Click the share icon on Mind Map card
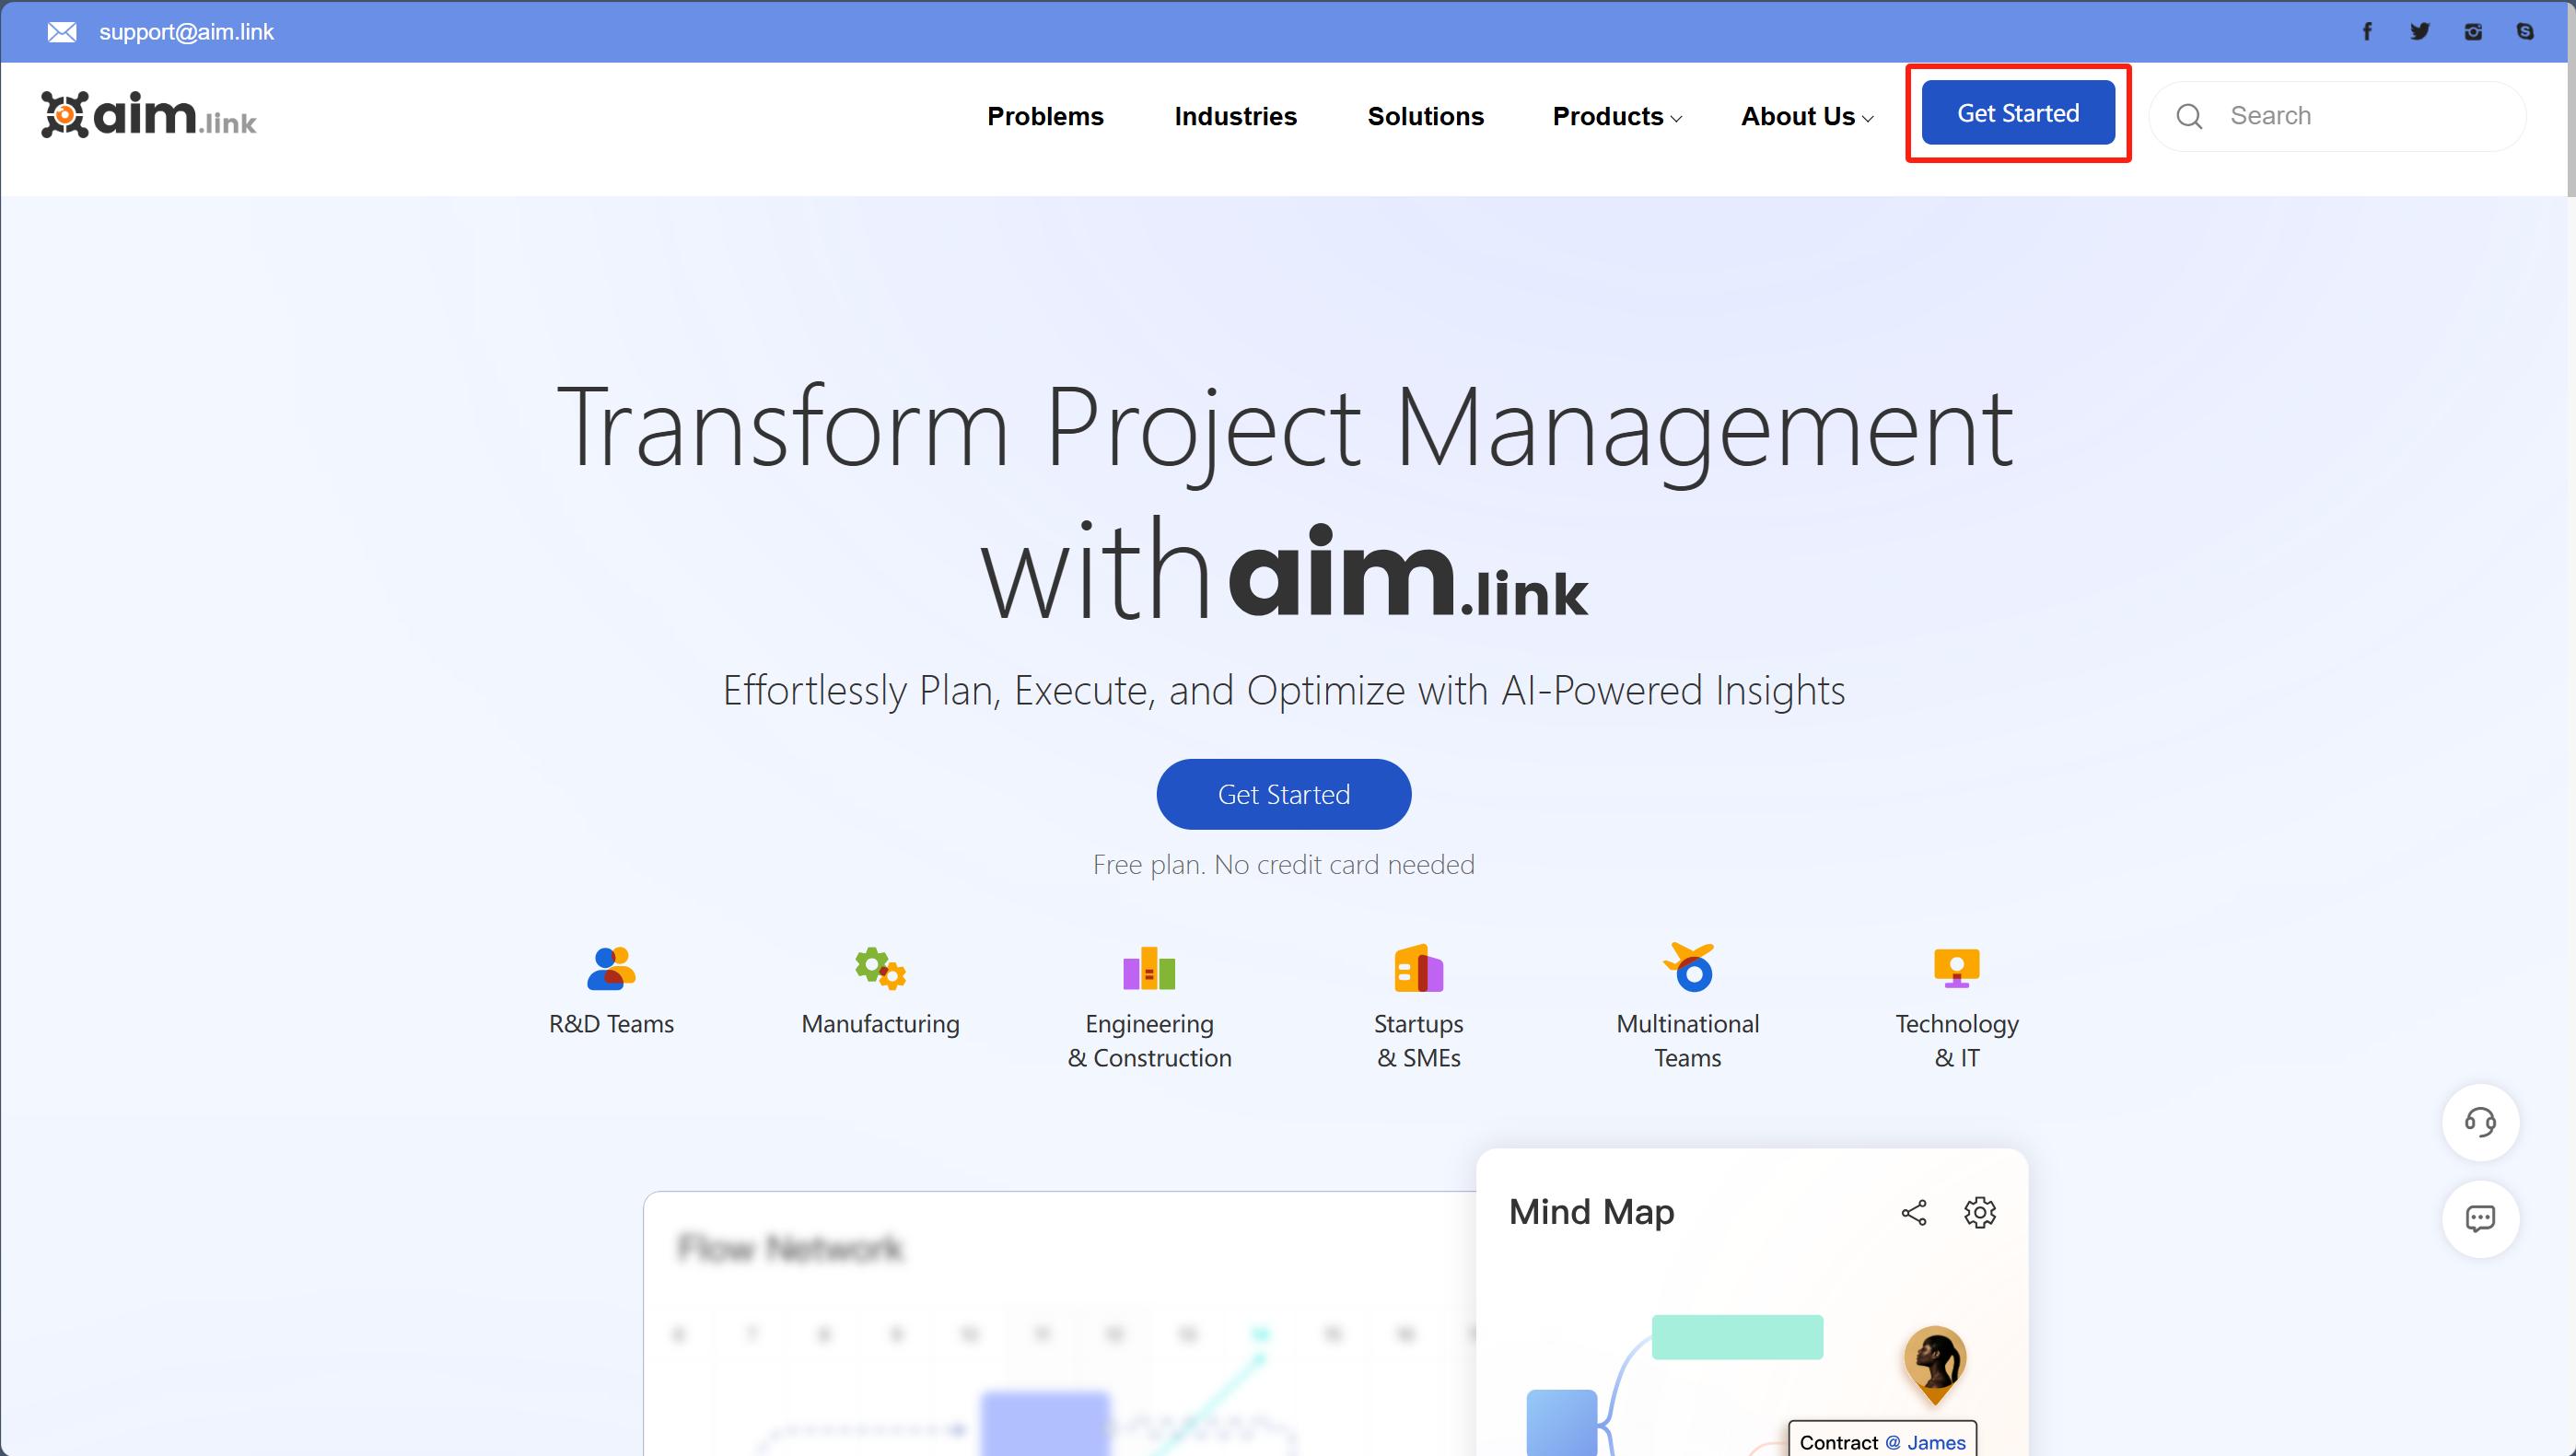Screen dimensions: 2576x1456 pos(1914,1212)
